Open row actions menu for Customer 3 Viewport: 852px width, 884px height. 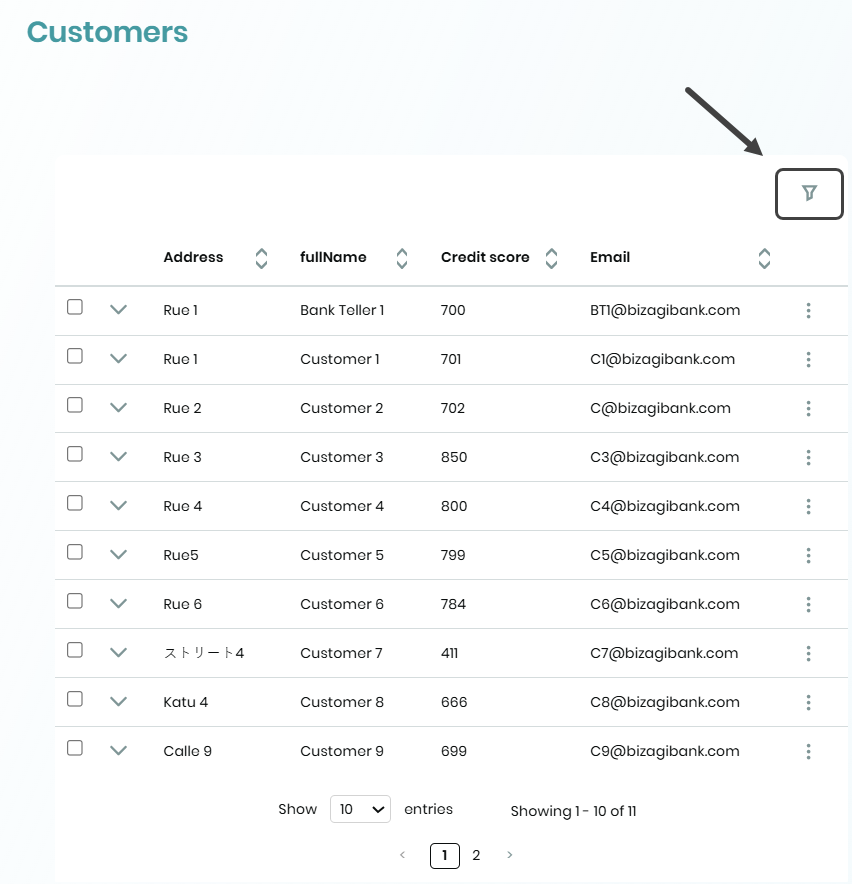808,457
